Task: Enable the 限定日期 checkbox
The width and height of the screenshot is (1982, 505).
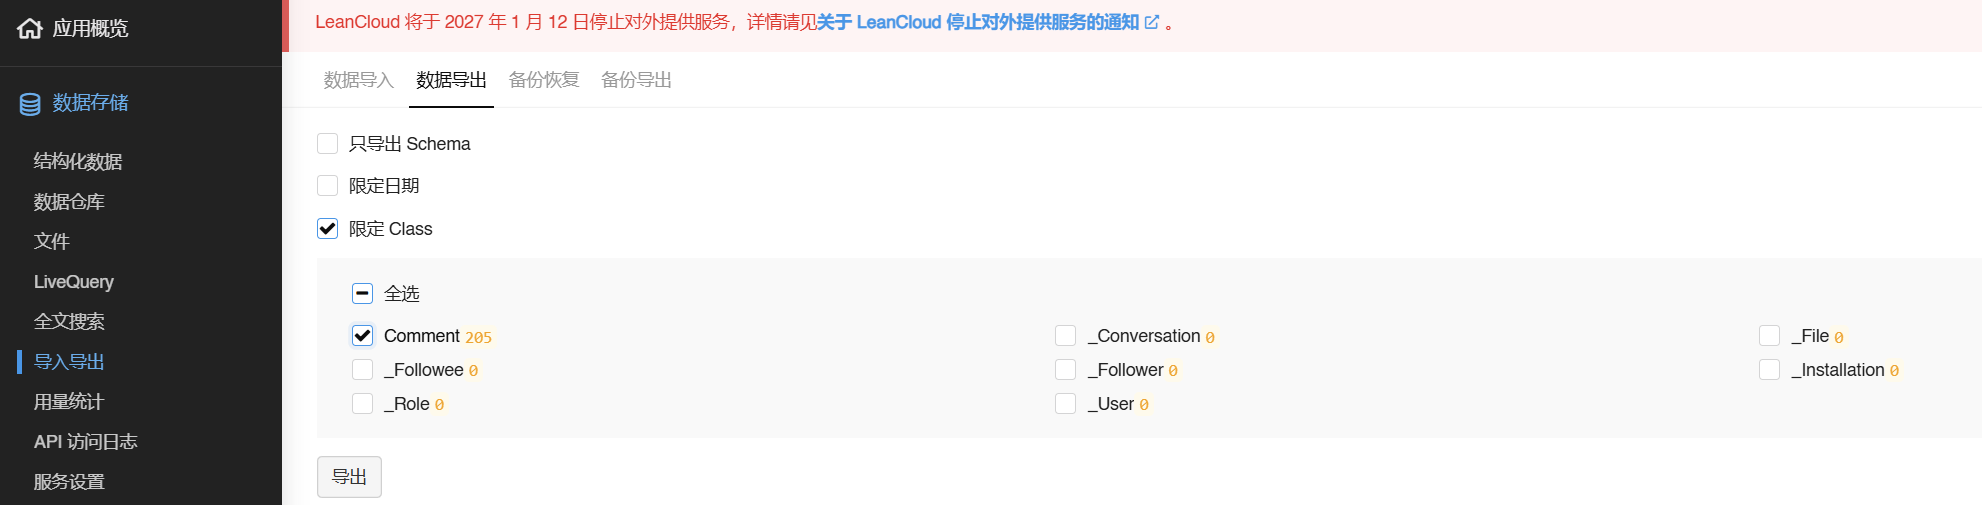Action: [x=327, y=186]
